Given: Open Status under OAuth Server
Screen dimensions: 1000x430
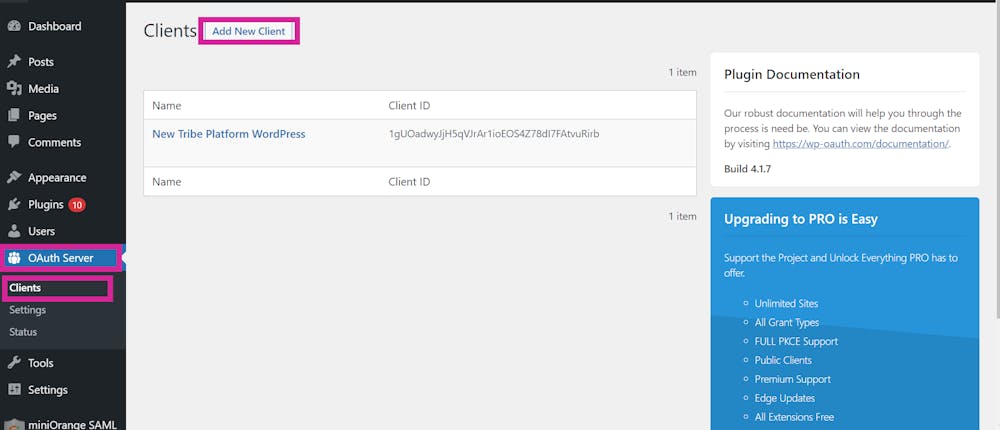Looking at the screenshot, I should (x=23, y=332).
